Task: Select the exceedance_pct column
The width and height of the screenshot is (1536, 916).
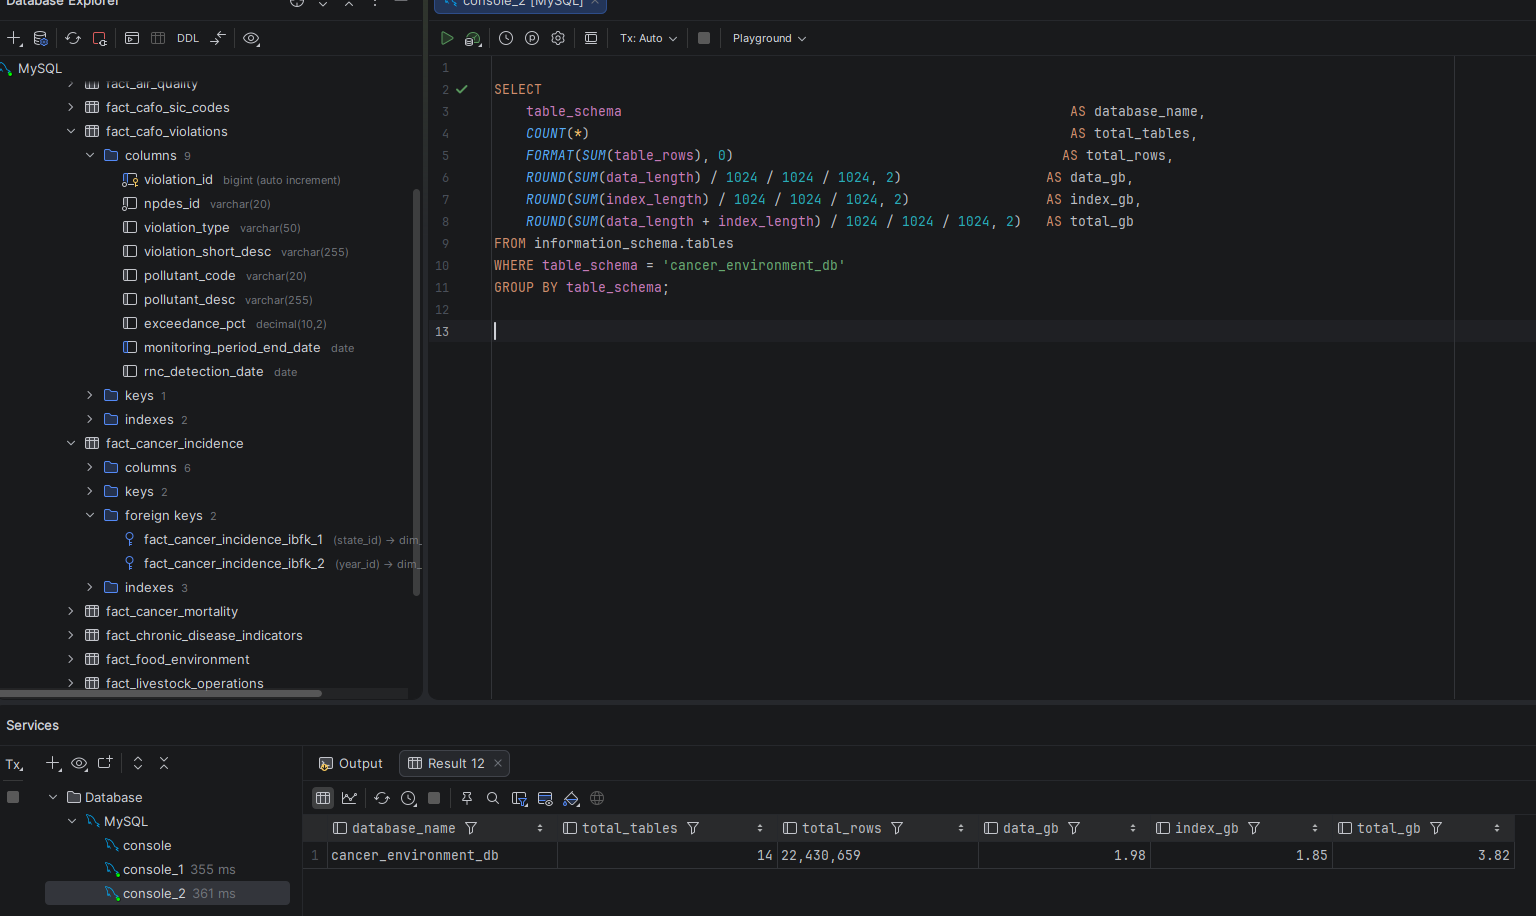Action: click(x=194, y=323)
